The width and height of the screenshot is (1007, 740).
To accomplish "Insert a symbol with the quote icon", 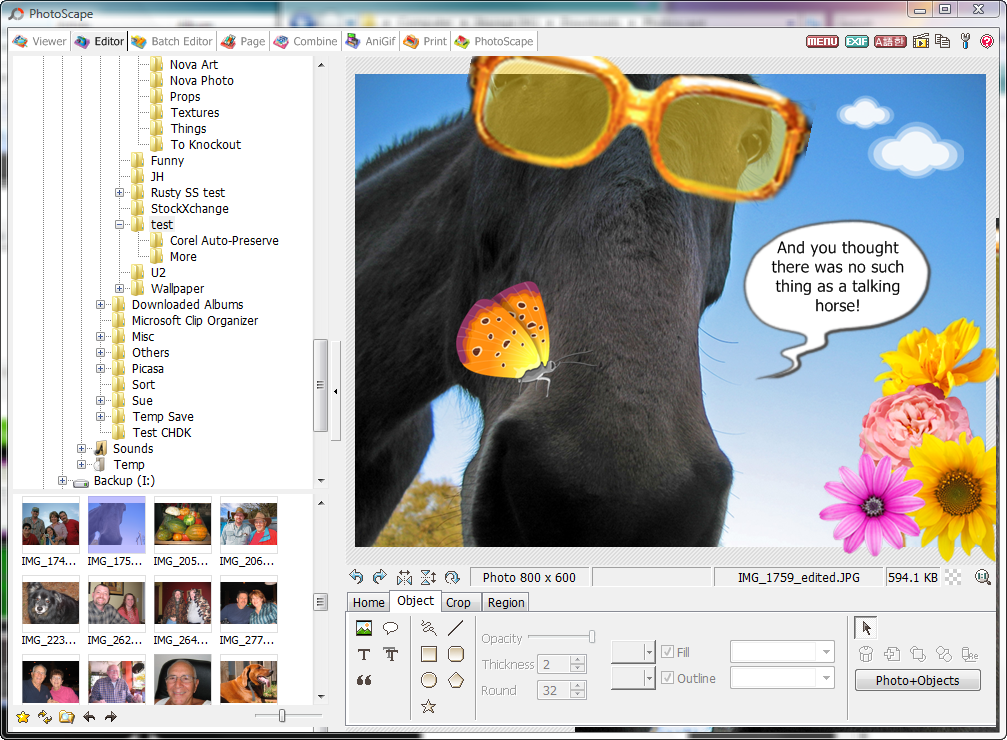I will tap(364, 680).
